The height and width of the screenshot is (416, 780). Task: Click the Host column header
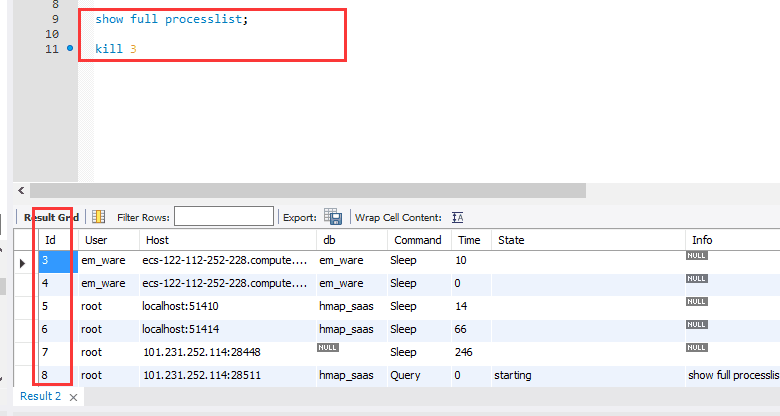(x=157, y=240)
